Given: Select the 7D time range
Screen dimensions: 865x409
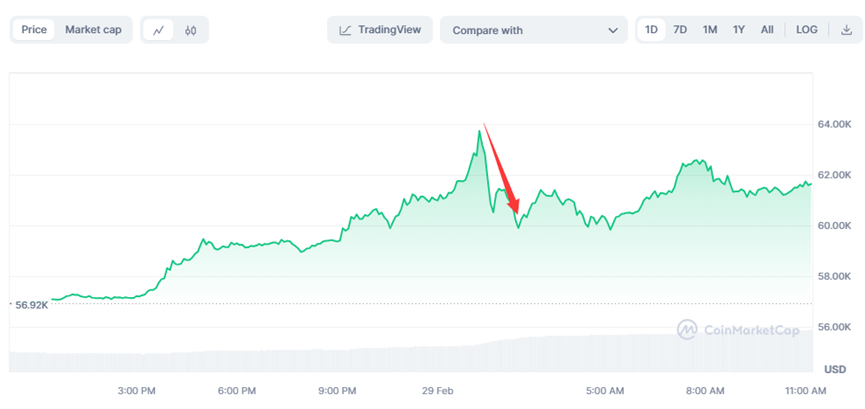Looking at the screenshot, I should coord(680,30).
